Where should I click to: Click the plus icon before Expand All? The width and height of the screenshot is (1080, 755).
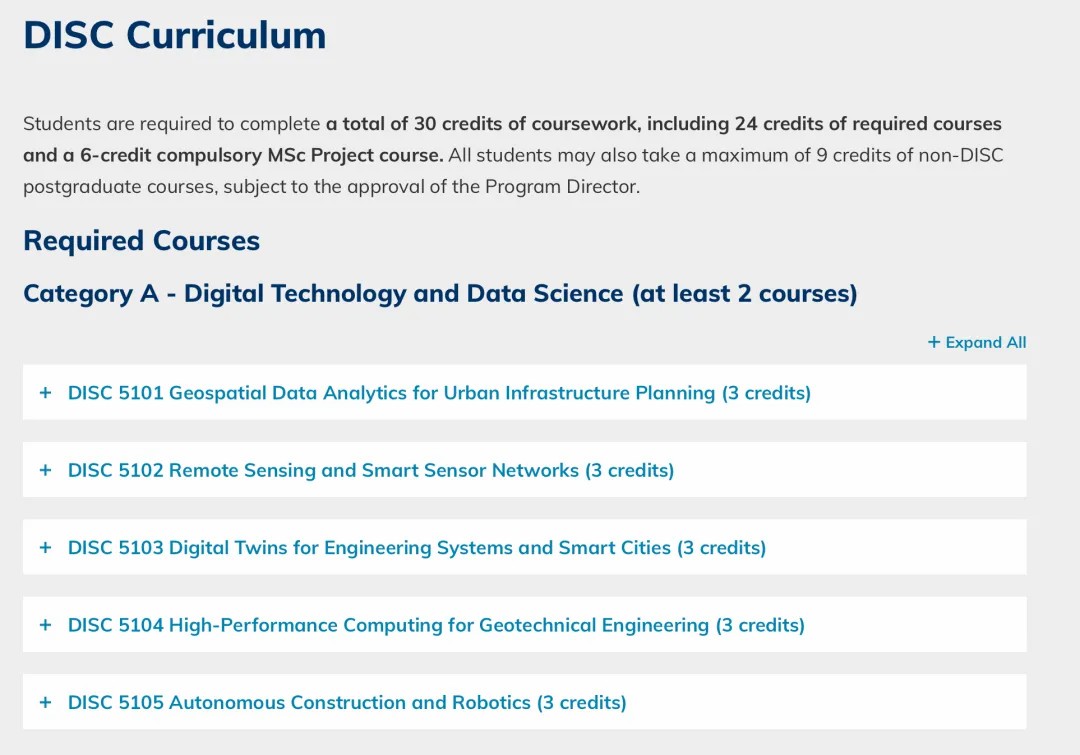pos(934,342)
